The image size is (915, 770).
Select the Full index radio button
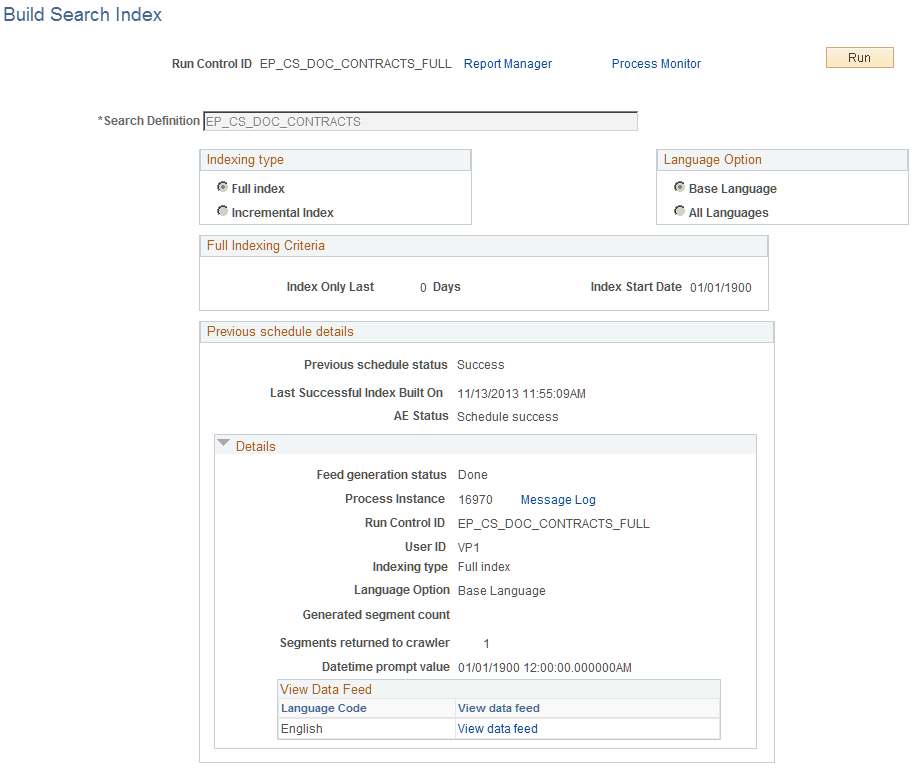222,186
